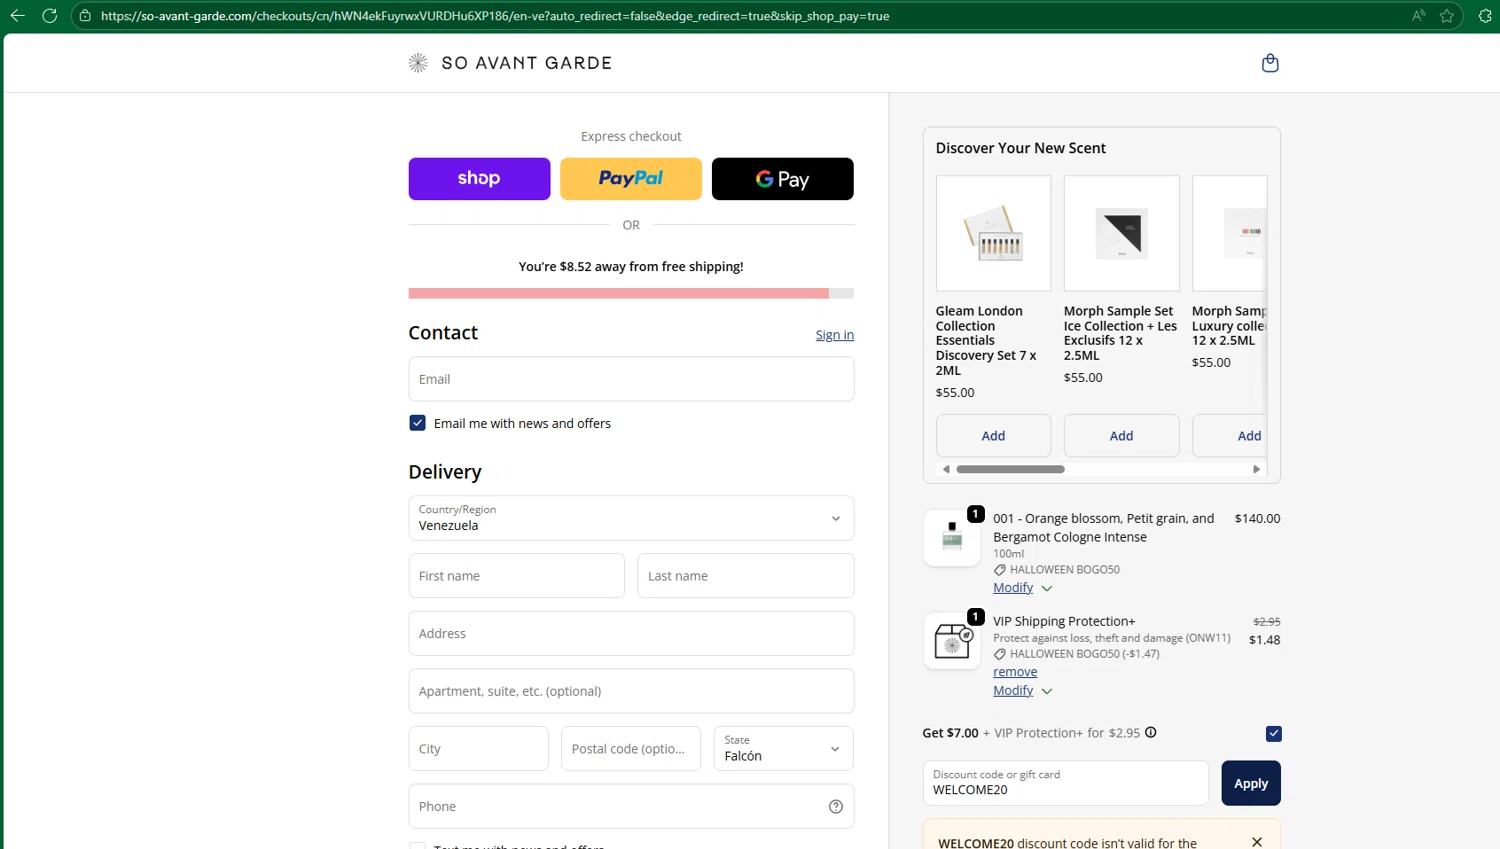Expand Modify under Orange blossom cologne

coord(1022,588)
